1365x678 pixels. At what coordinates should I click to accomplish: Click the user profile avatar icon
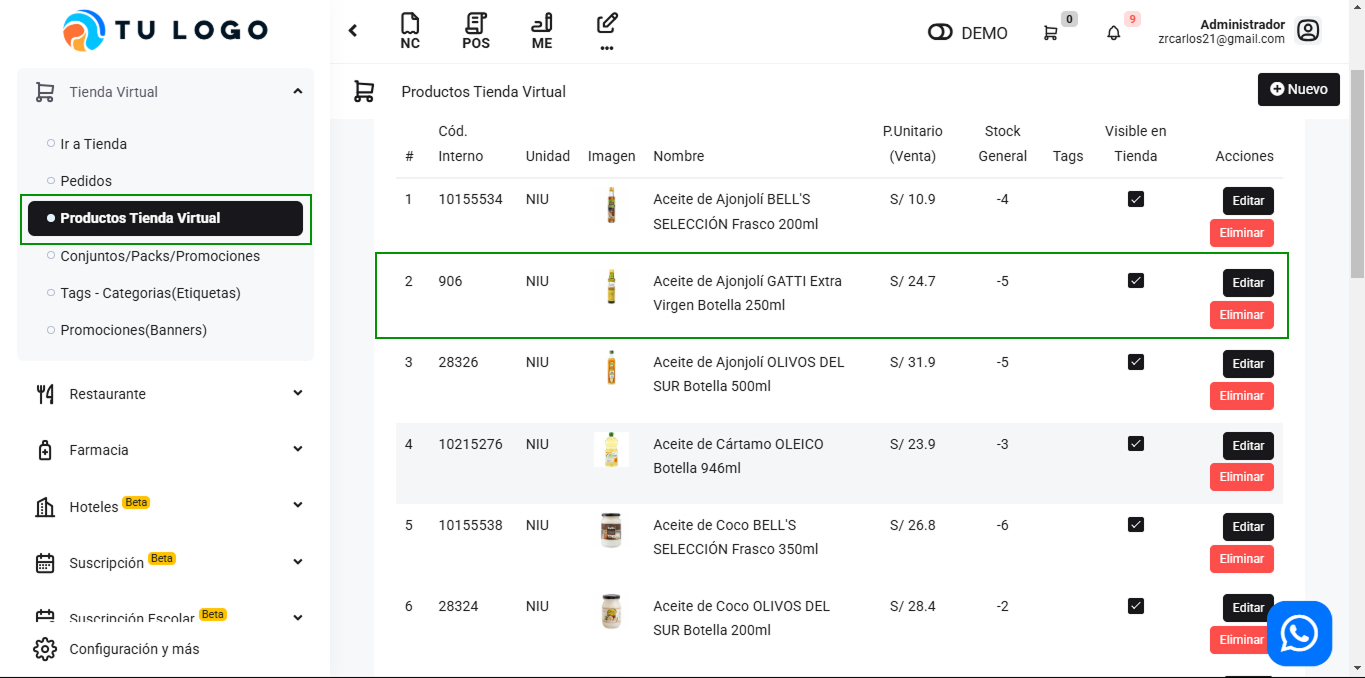[1308, 31]
